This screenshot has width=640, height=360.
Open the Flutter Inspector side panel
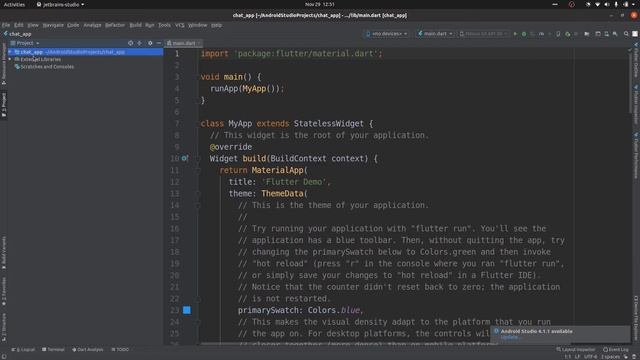636,105
